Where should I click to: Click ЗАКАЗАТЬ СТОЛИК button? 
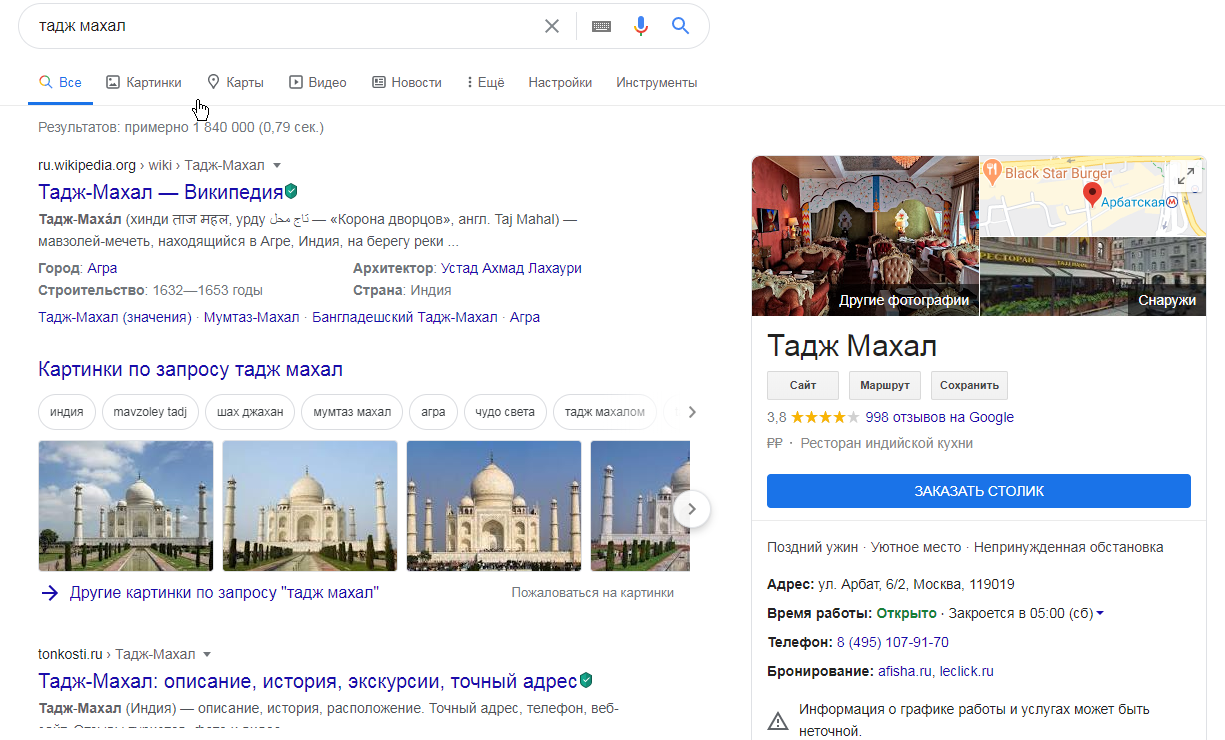(979, 491)
